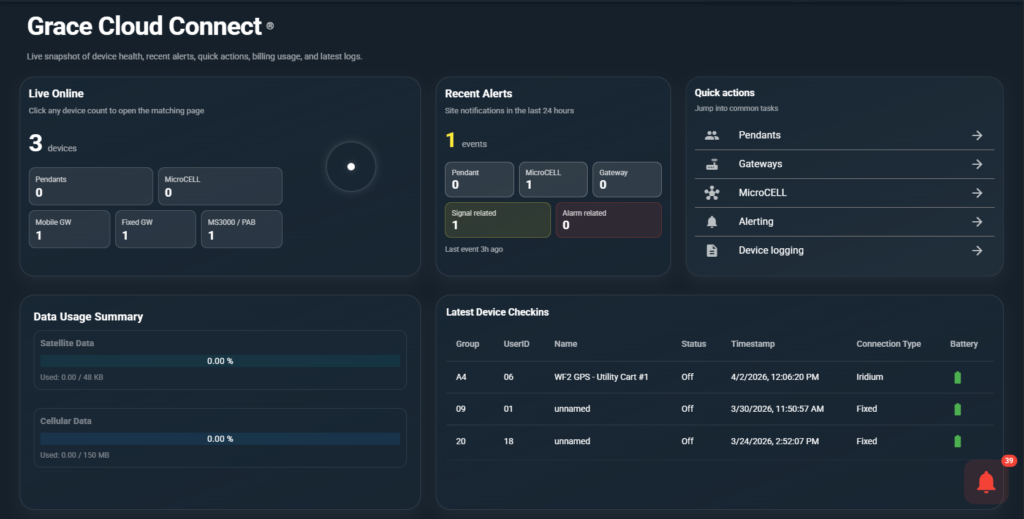
Task: Open the Mobile GW device count card
Action: tap(69, 229)
